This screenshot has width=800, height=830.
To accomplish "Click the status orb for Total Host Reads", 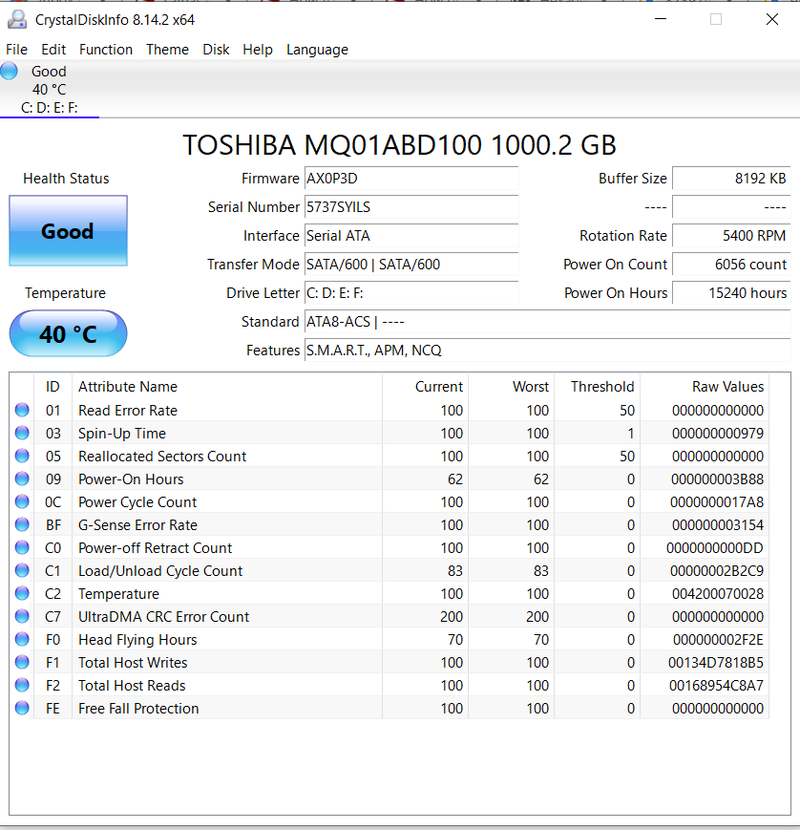I will pyautogui.click(x=22, y=685).
